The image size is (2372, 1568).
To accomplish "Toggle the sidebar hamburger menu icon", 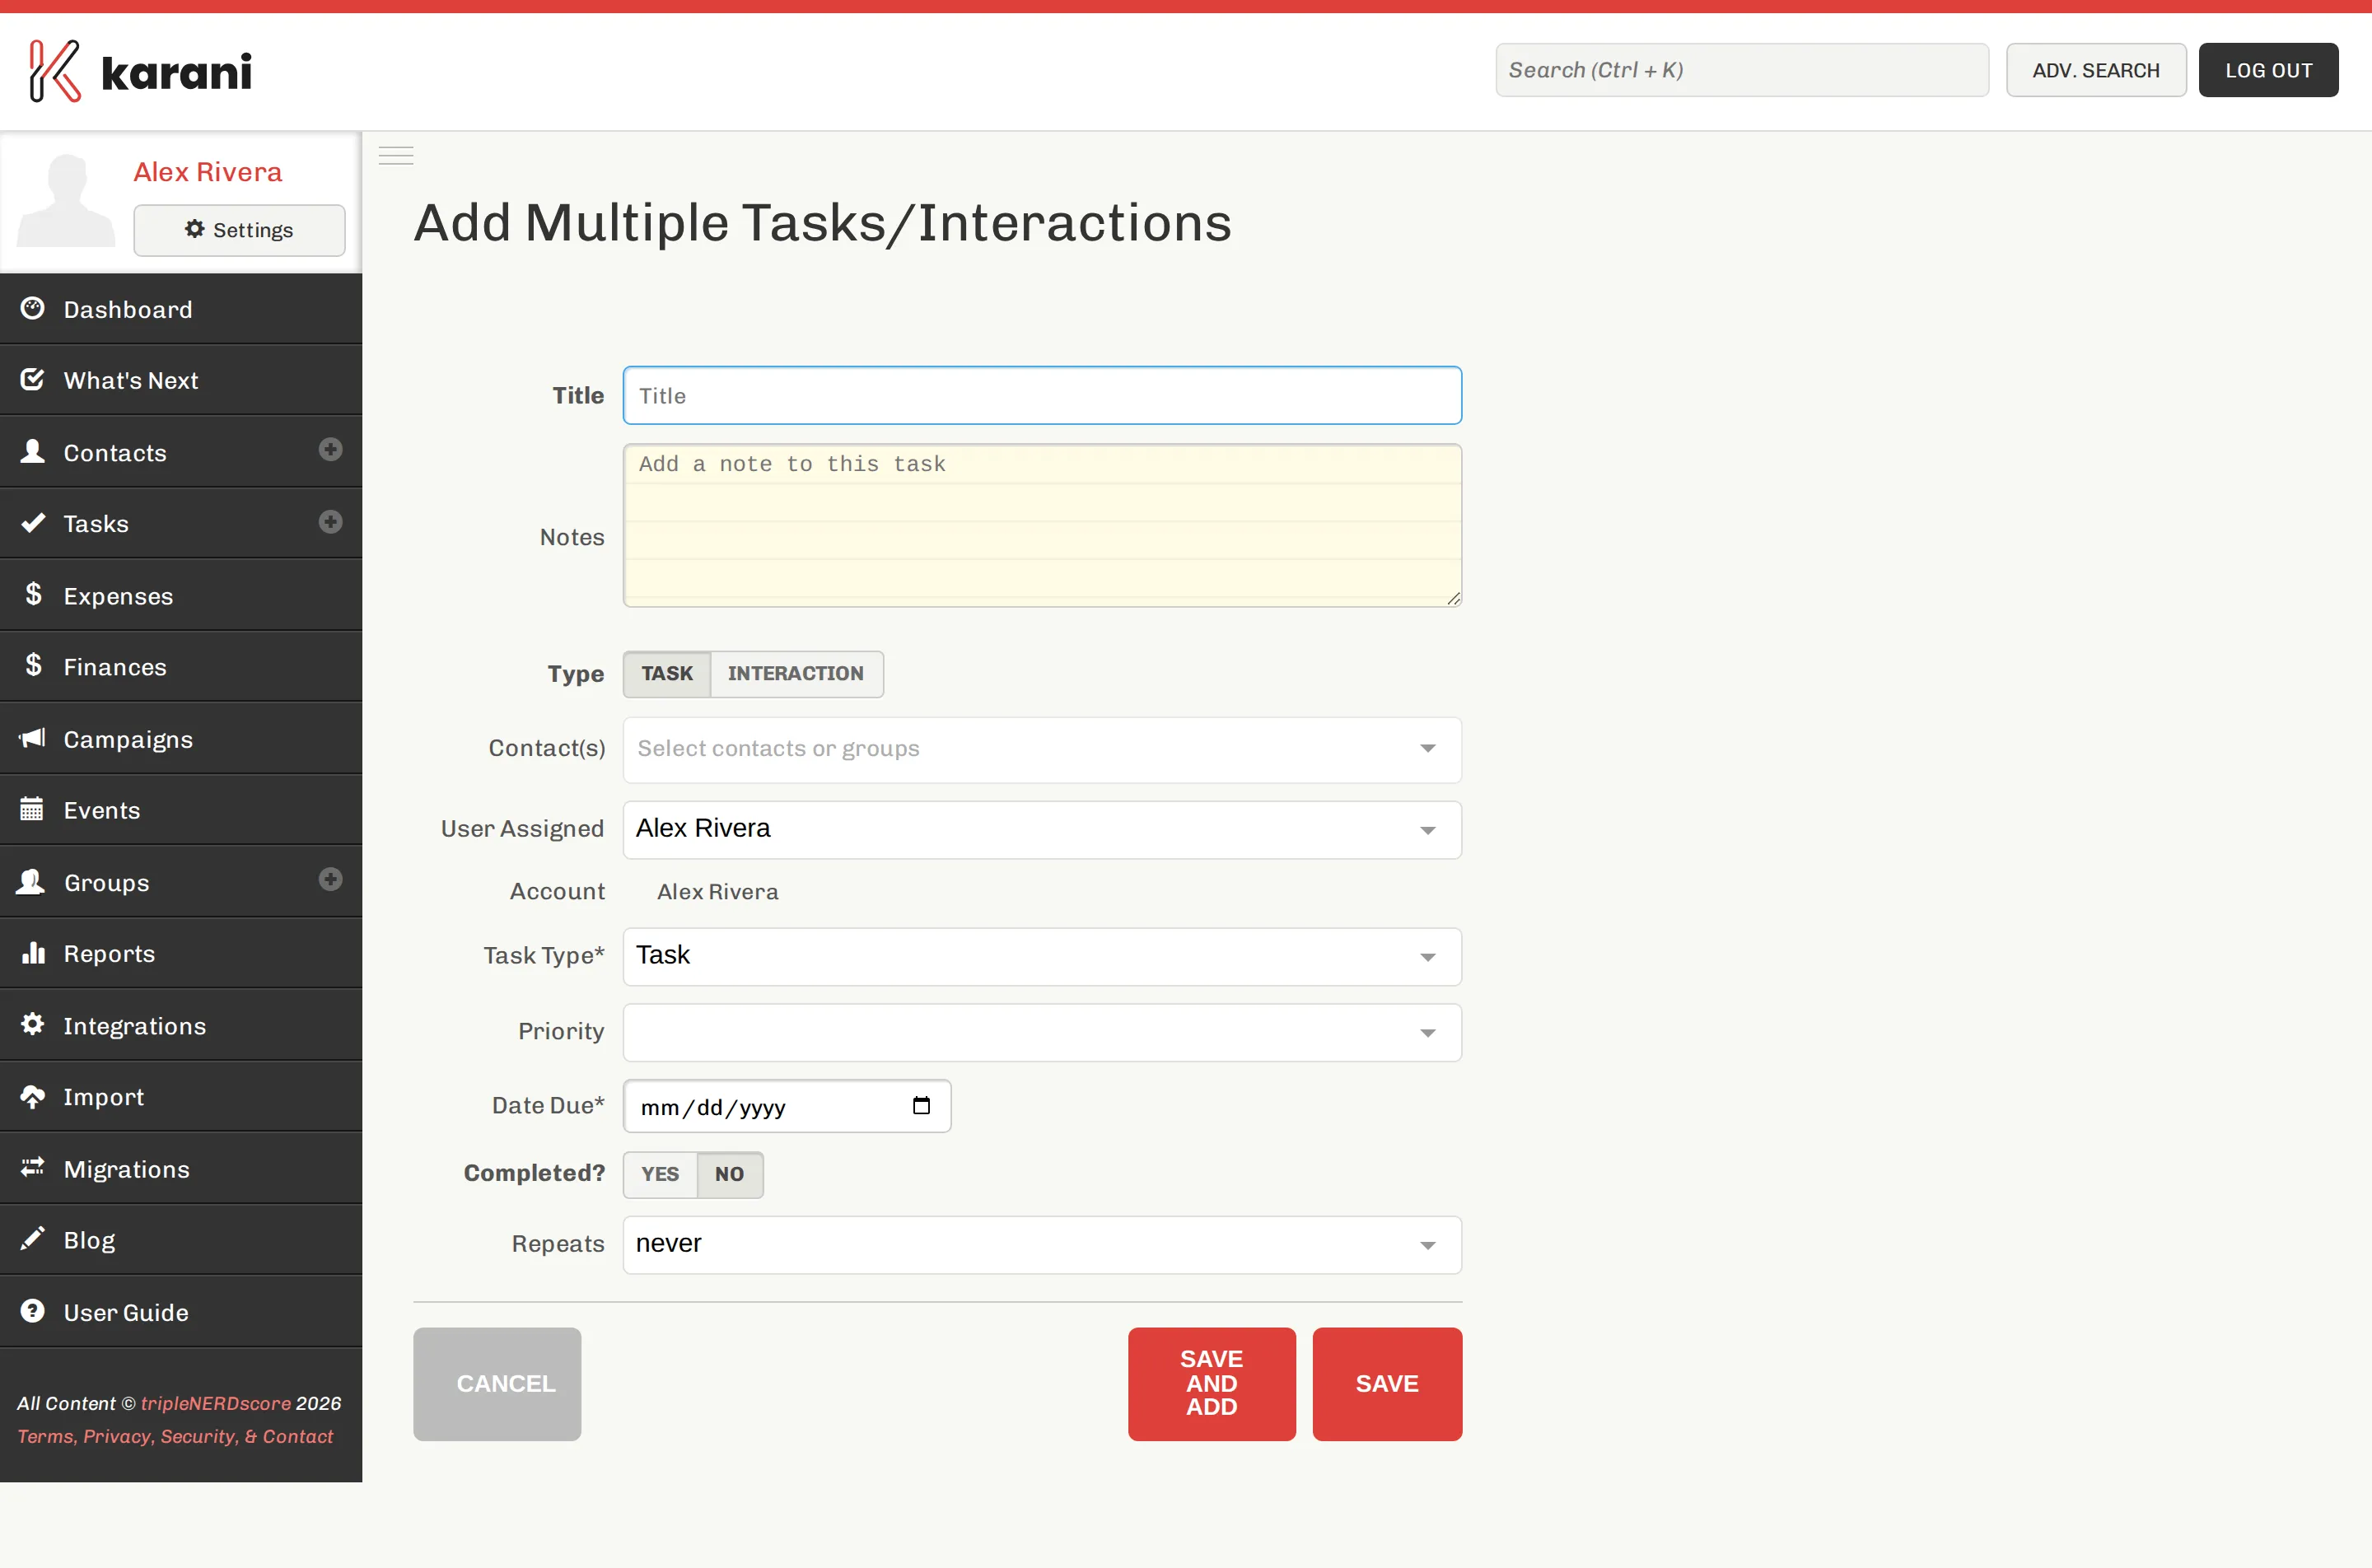I will pyautogui.click(x=396, y=155).
